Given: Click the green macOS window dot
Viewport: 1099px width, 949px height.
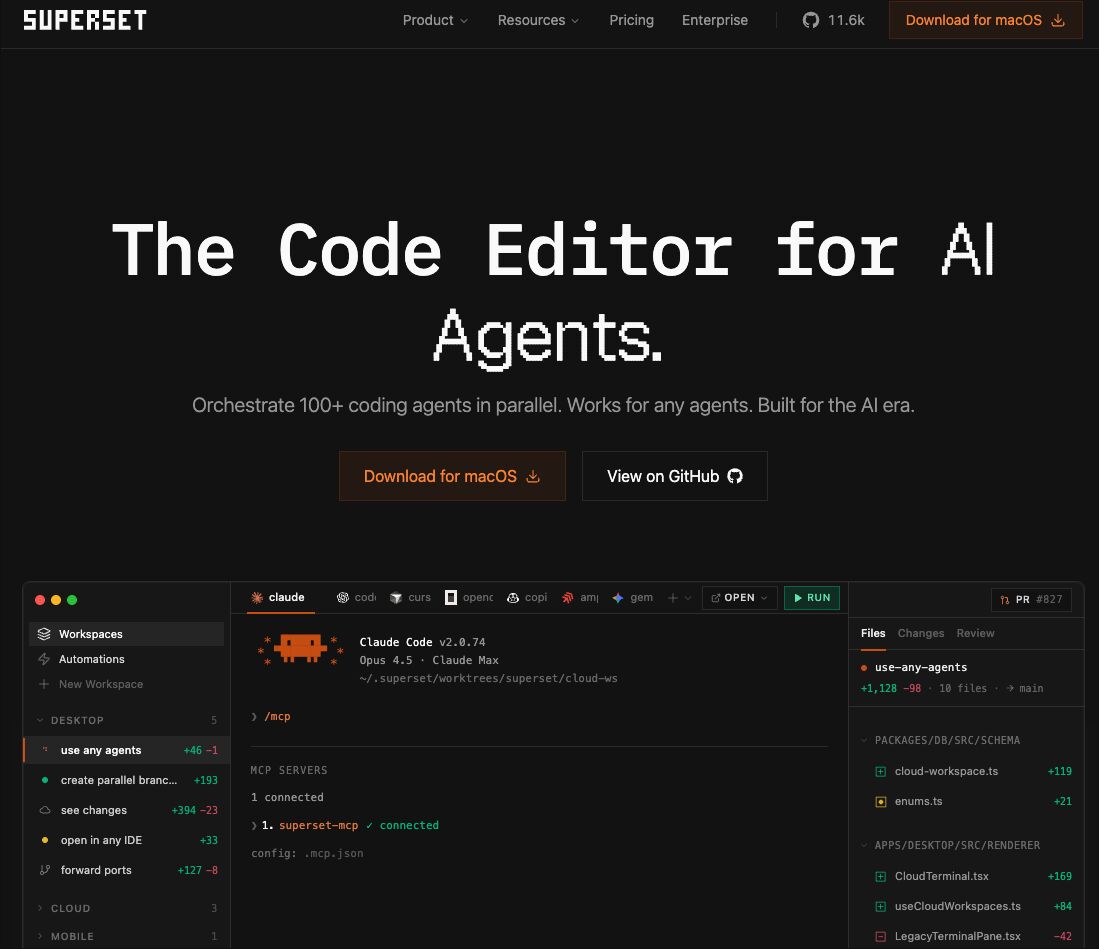Looking at the screenshot, I should point(71,600).
